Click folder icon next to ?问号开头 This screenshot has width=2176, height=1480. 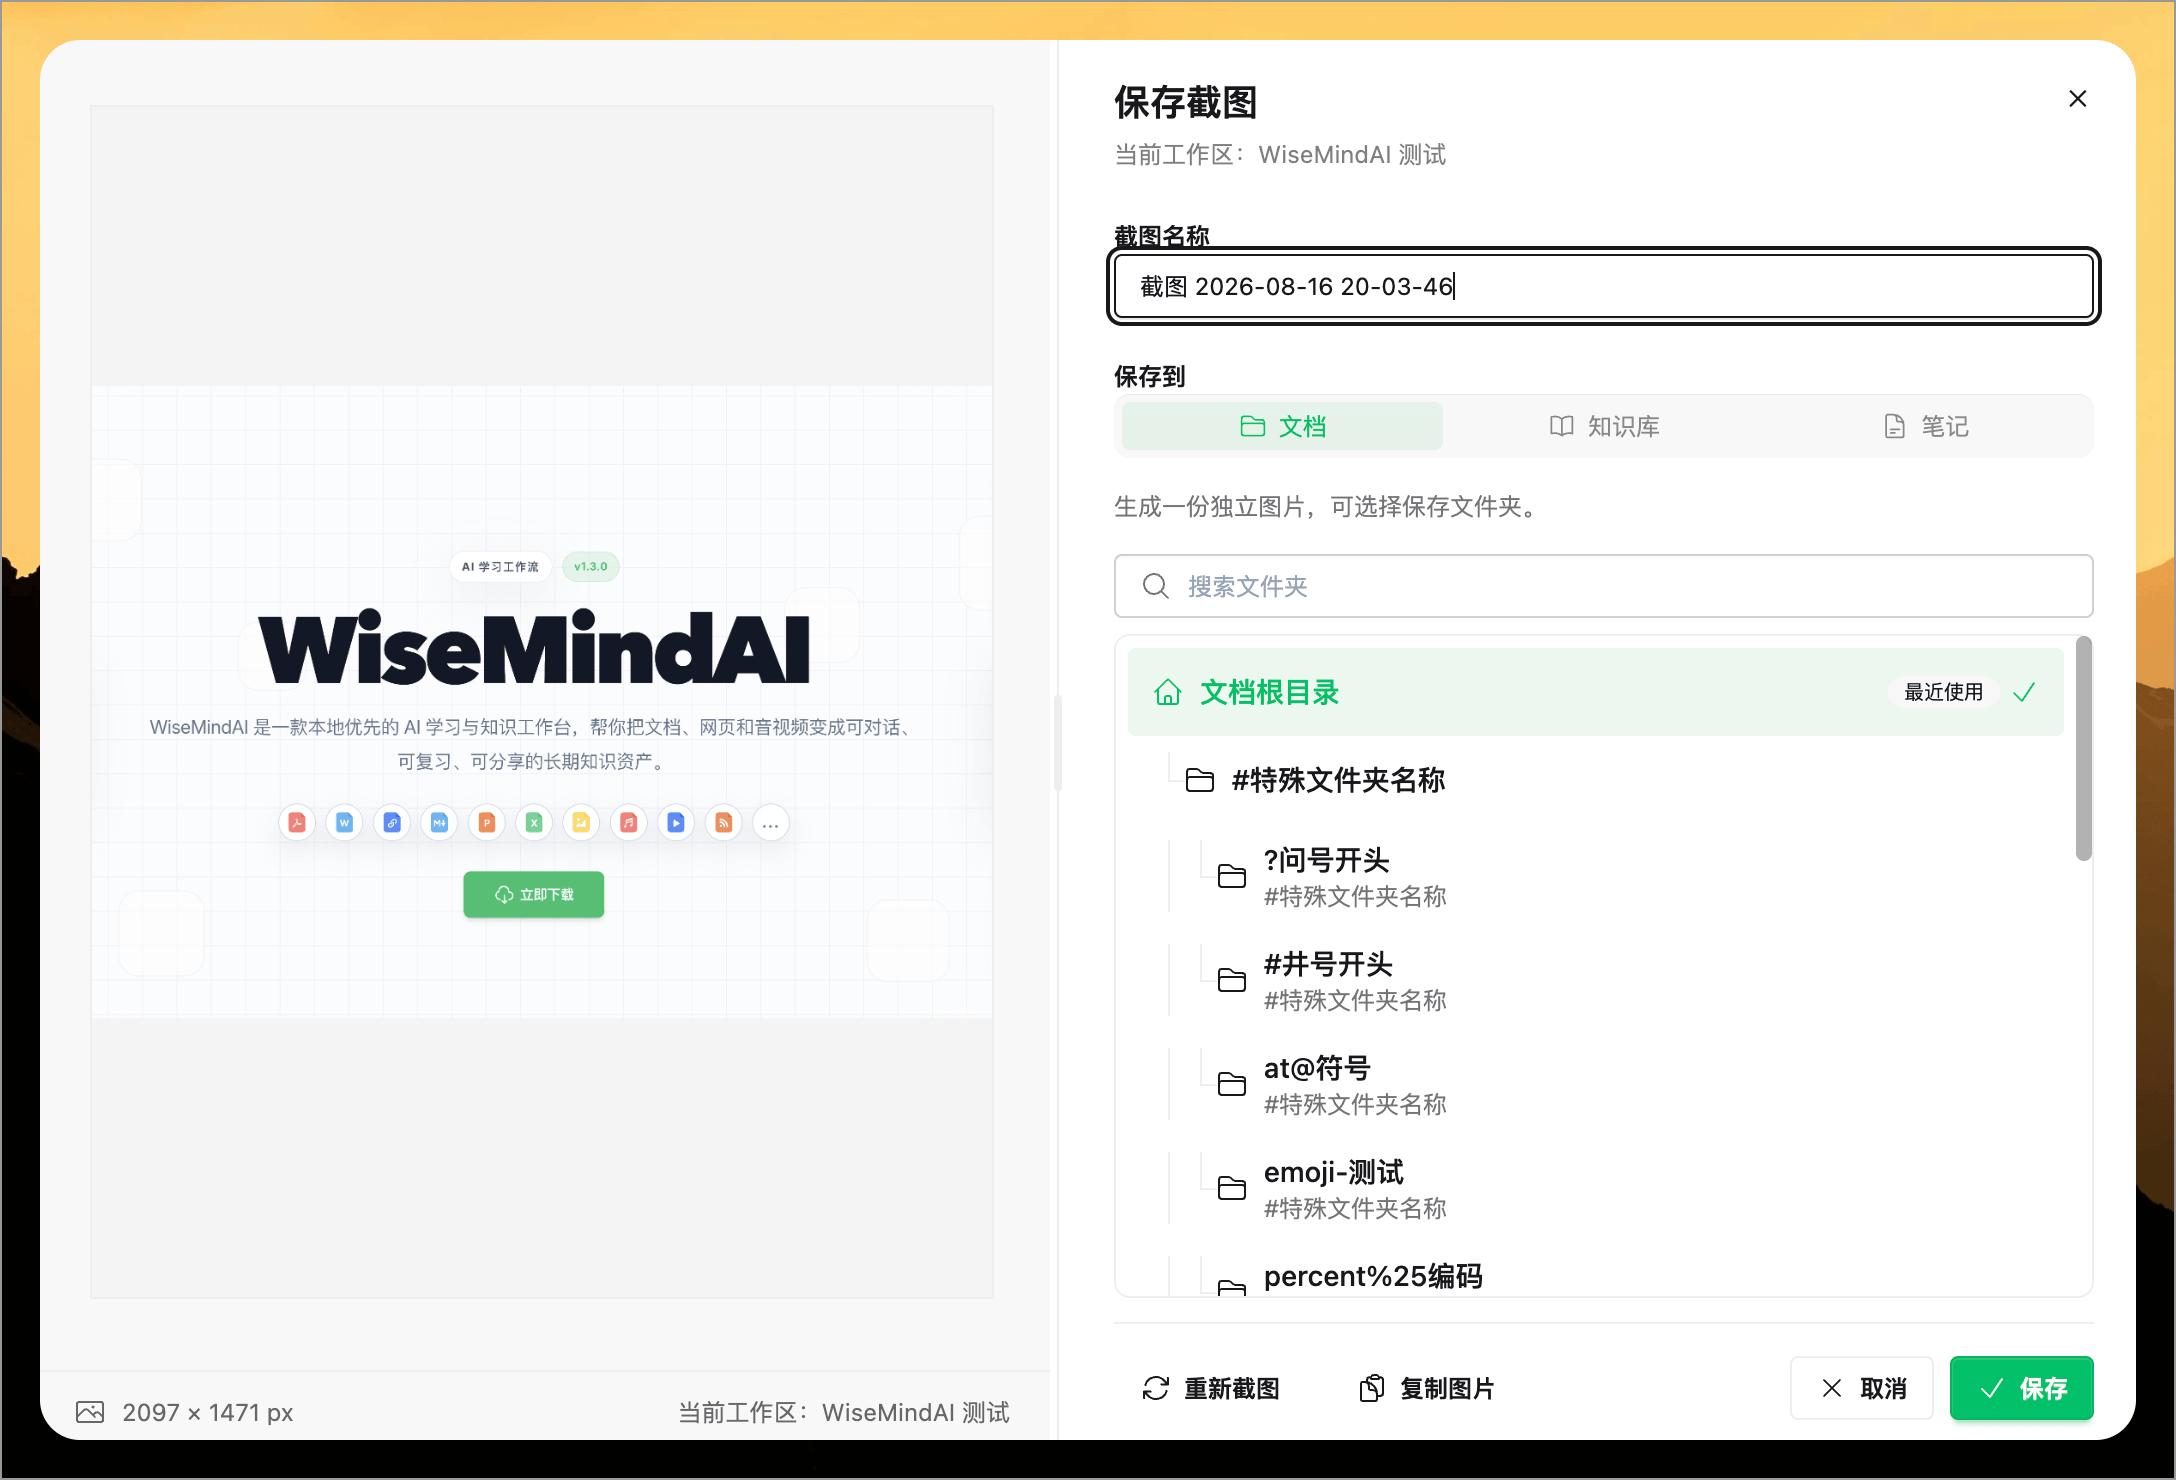pyautogui.click(x=1232, y=877)
